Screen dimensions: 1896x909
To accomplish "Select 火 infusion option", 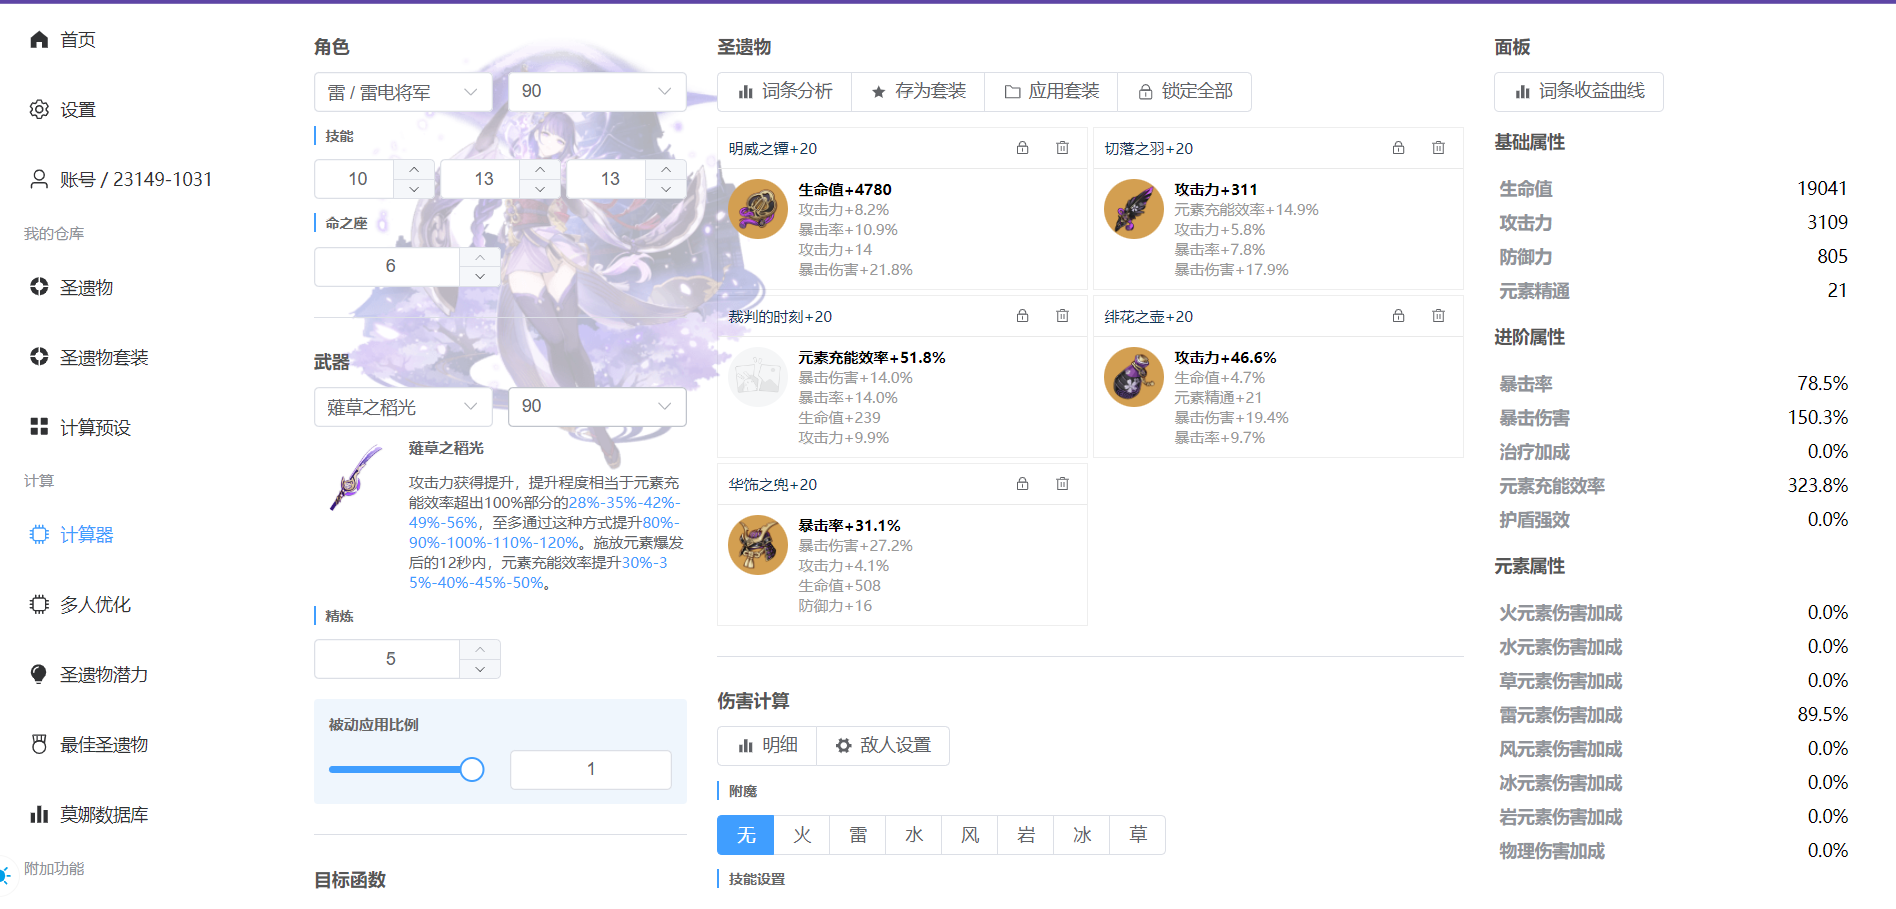I will pyautogui.click(x=802, y=835).
